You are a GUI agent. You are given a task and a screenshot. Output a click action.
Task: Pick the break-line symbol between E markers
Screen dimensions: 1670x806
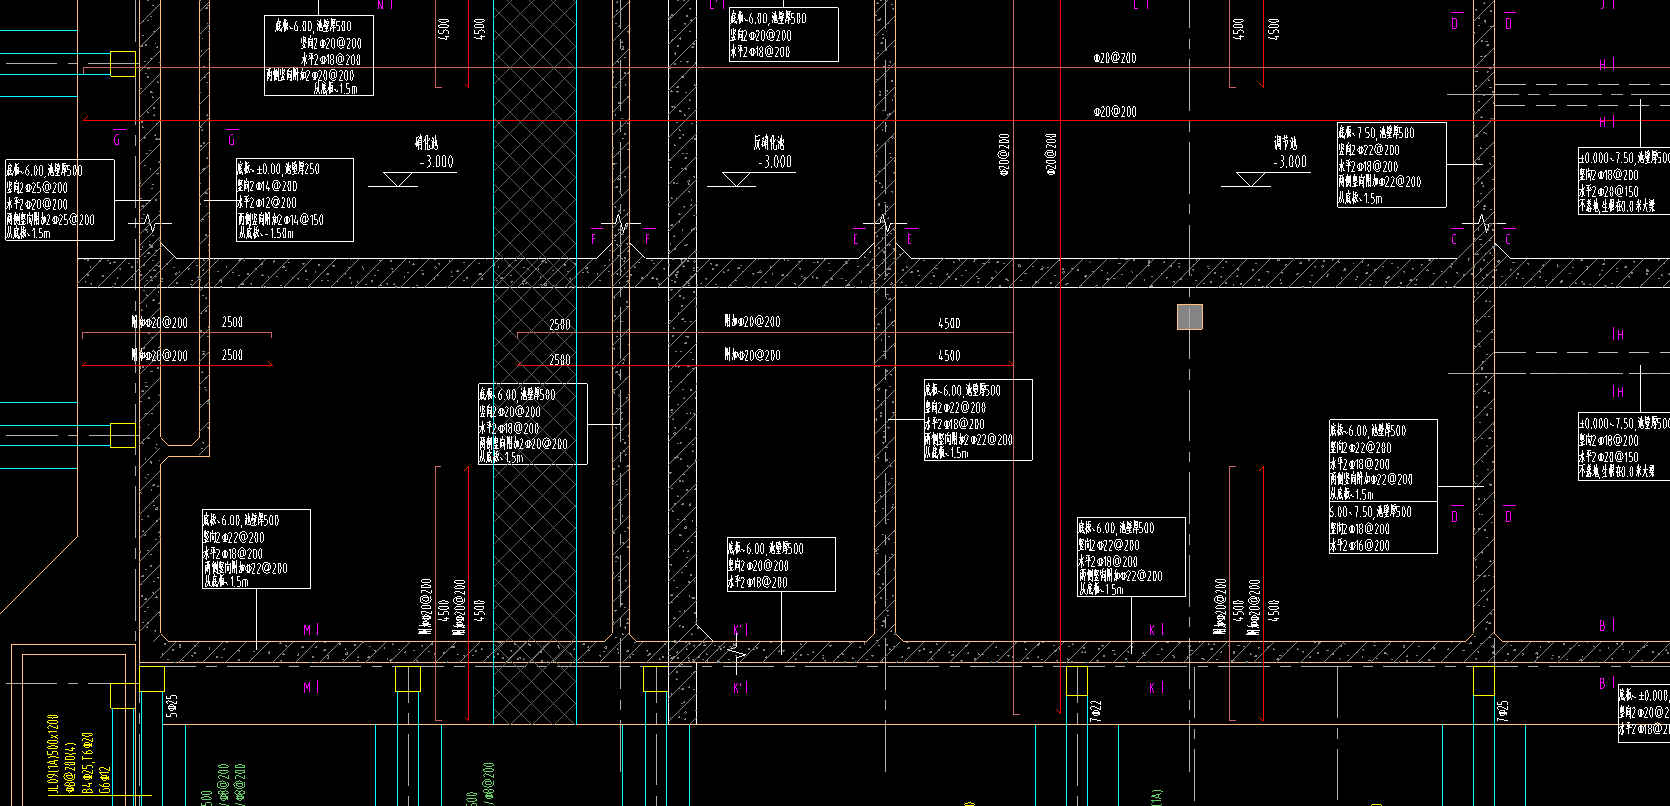[884, 224]
